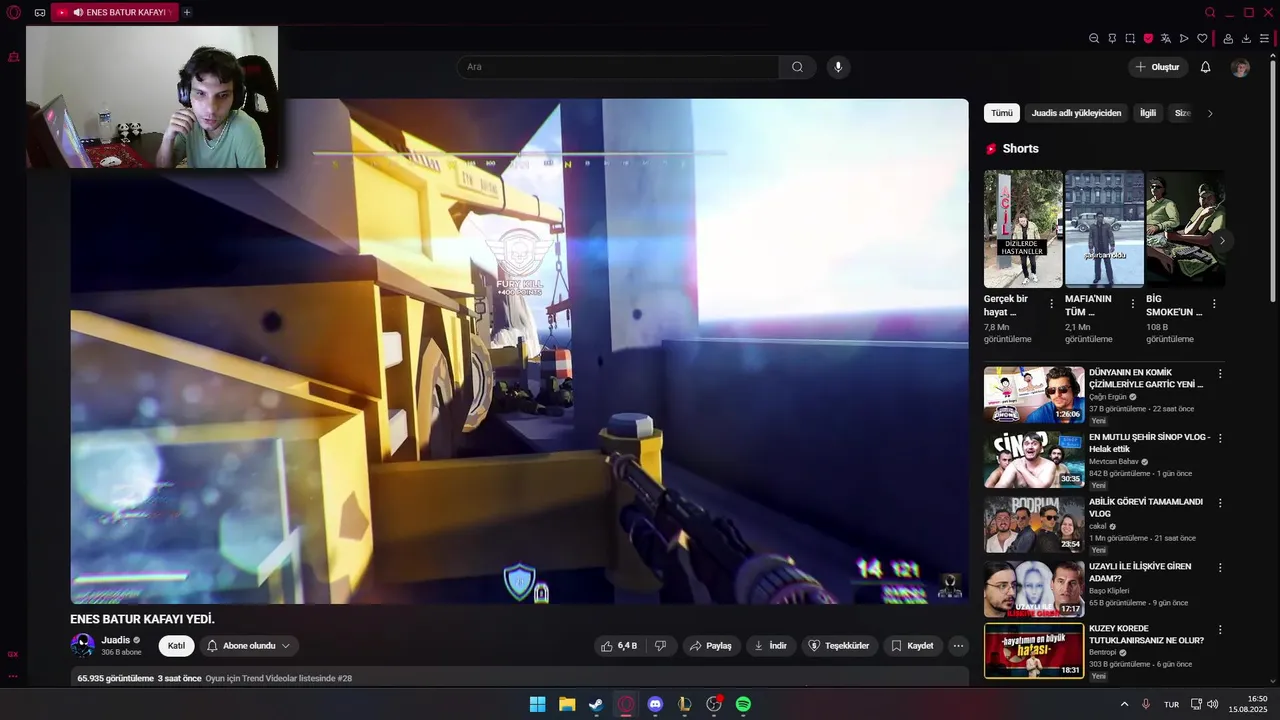Open EN MUTLU ŞEHİR SİNOP VLOG thumbnail
Image resolution: width=1280 pixels, height=720 pixels.
pyautogui.click(x=1034, y=459)
